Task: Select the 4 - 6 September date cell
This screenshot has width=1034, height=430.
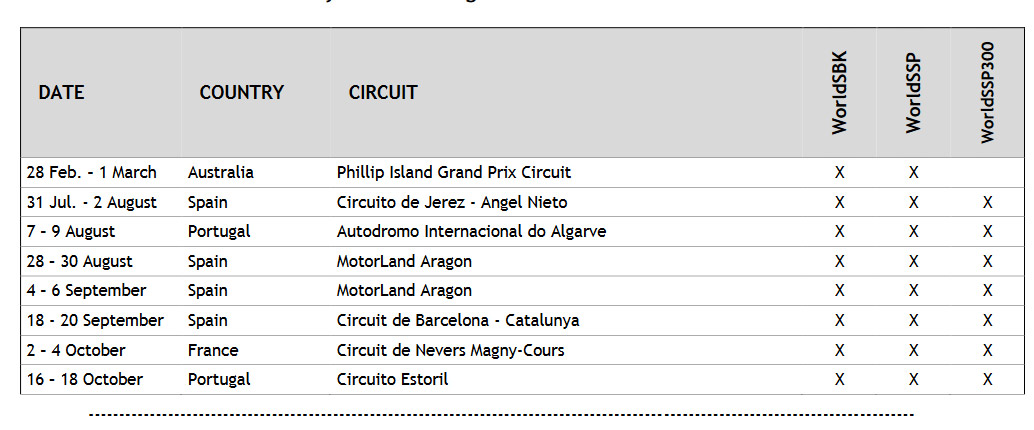Action: (86, 291)
